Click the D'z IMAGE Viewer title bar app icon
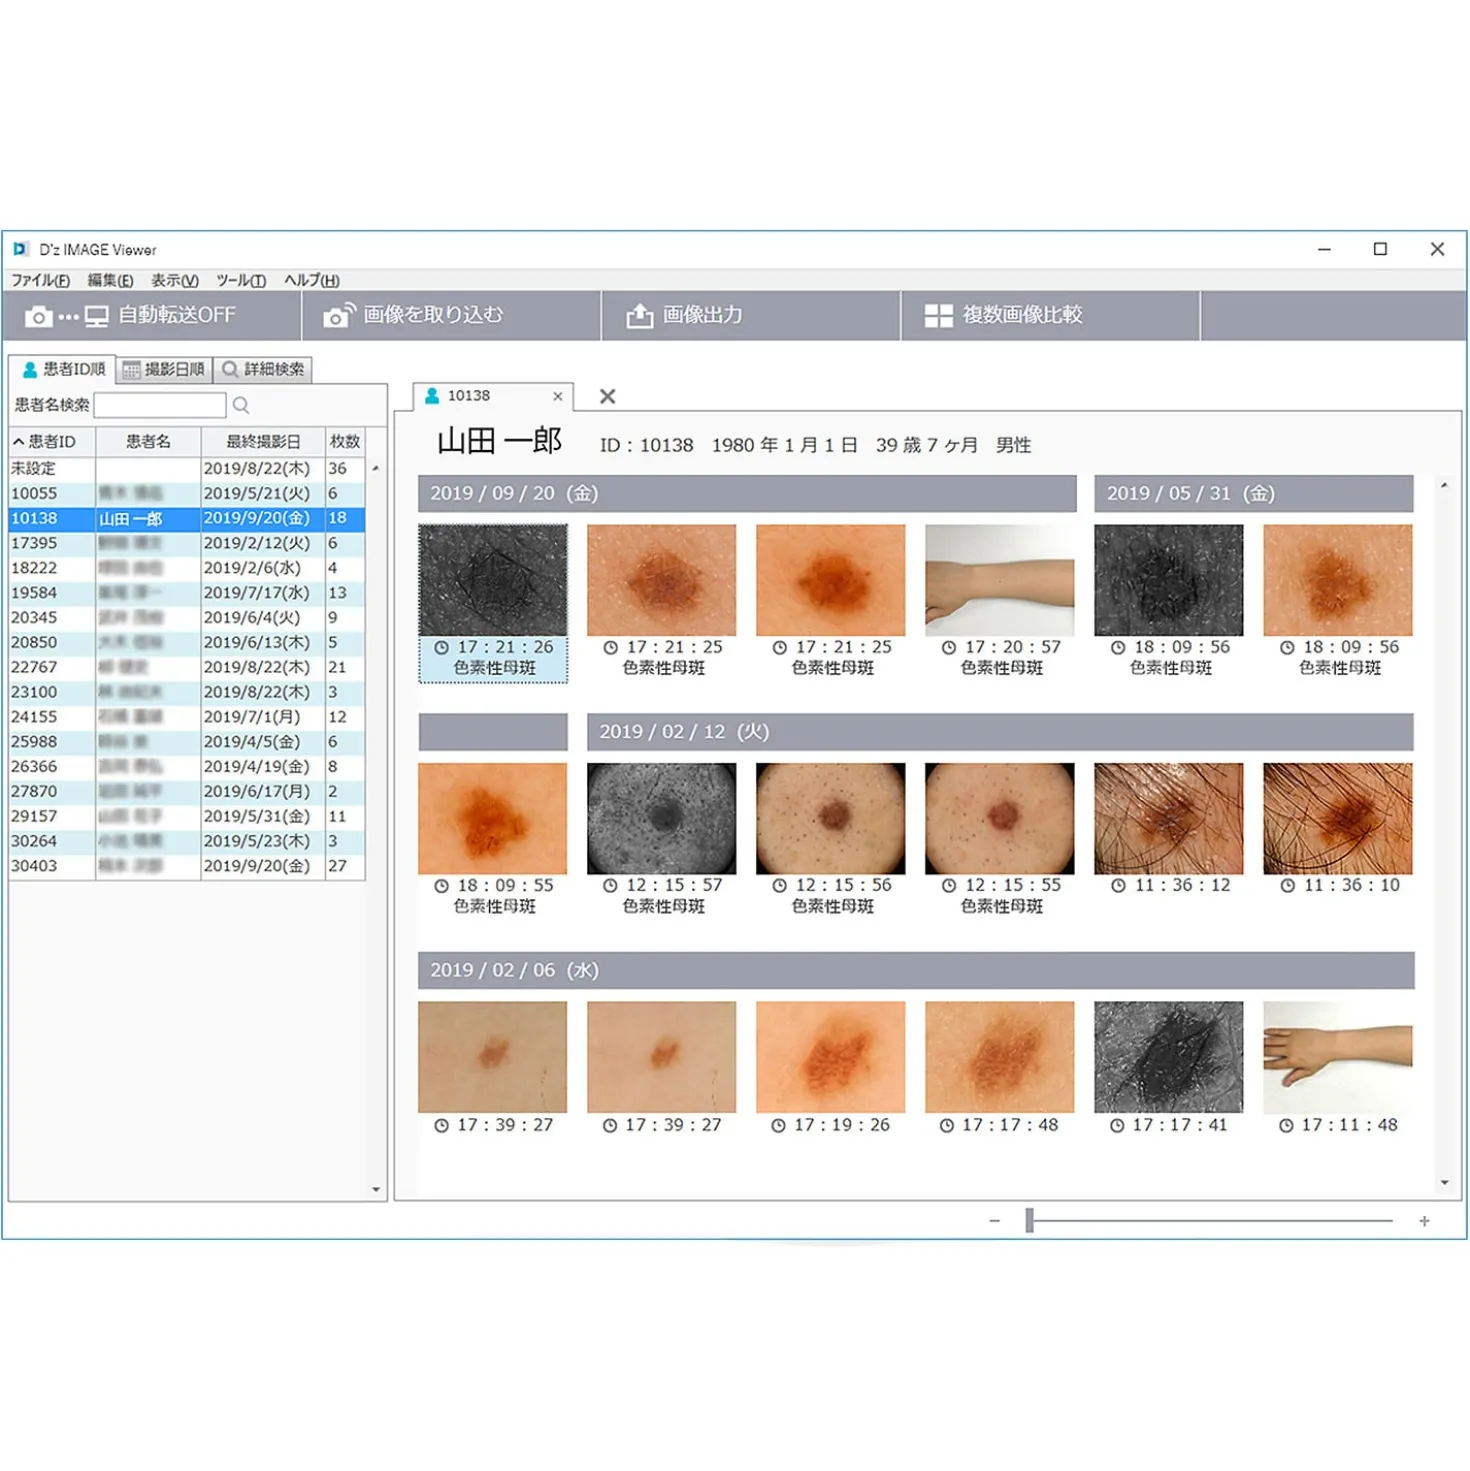Screen dimensions: 1470x1471 [x=21, y=249]
